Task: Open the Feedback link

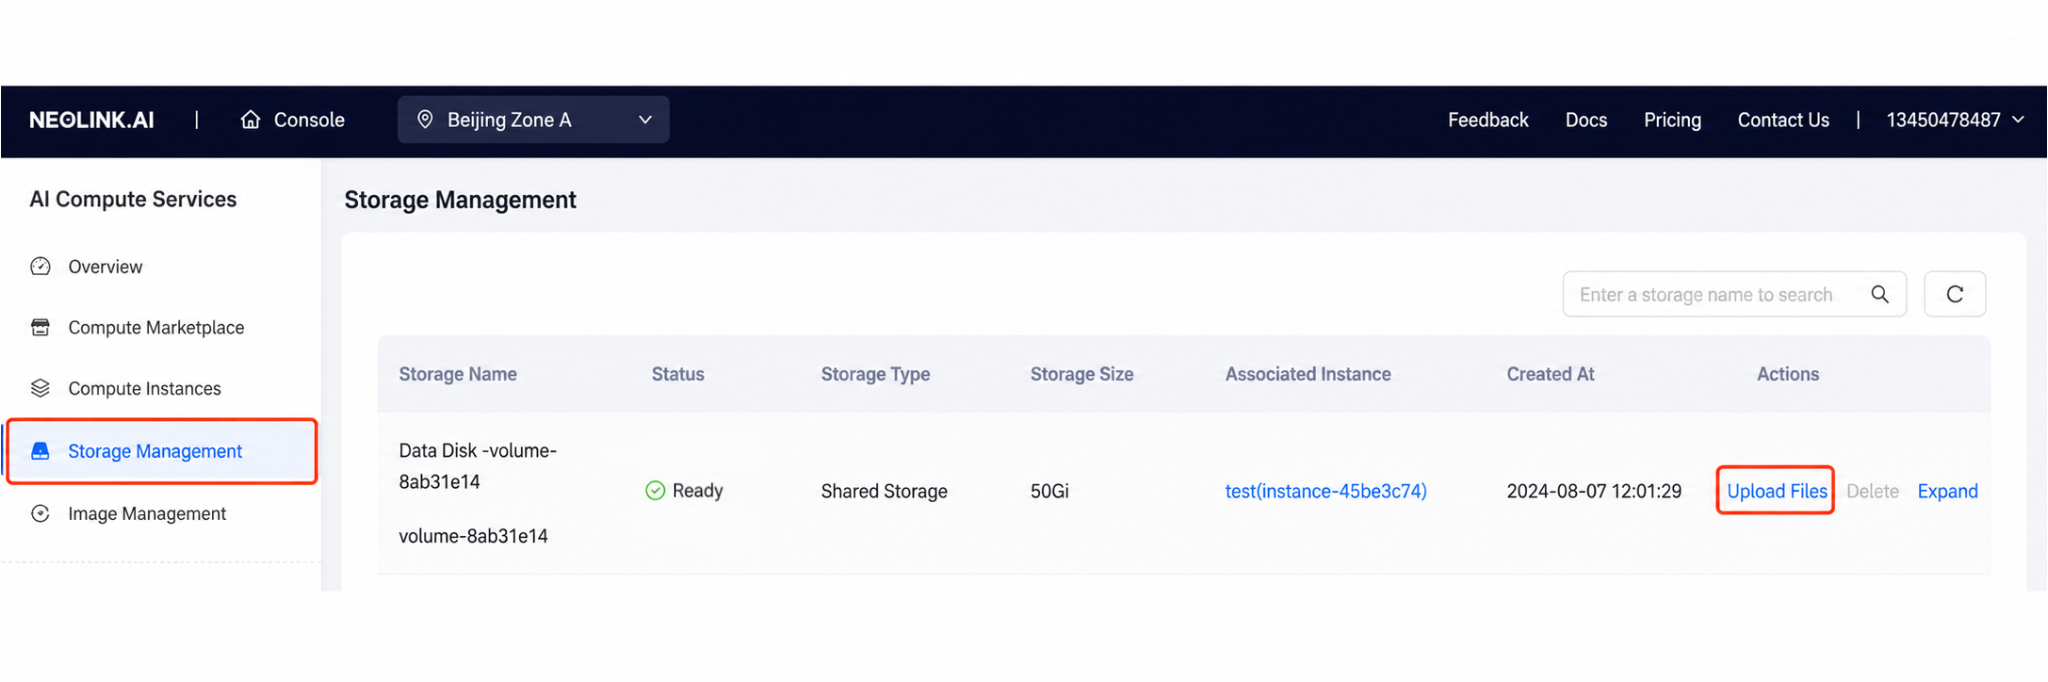Action: pos(1488,120)
